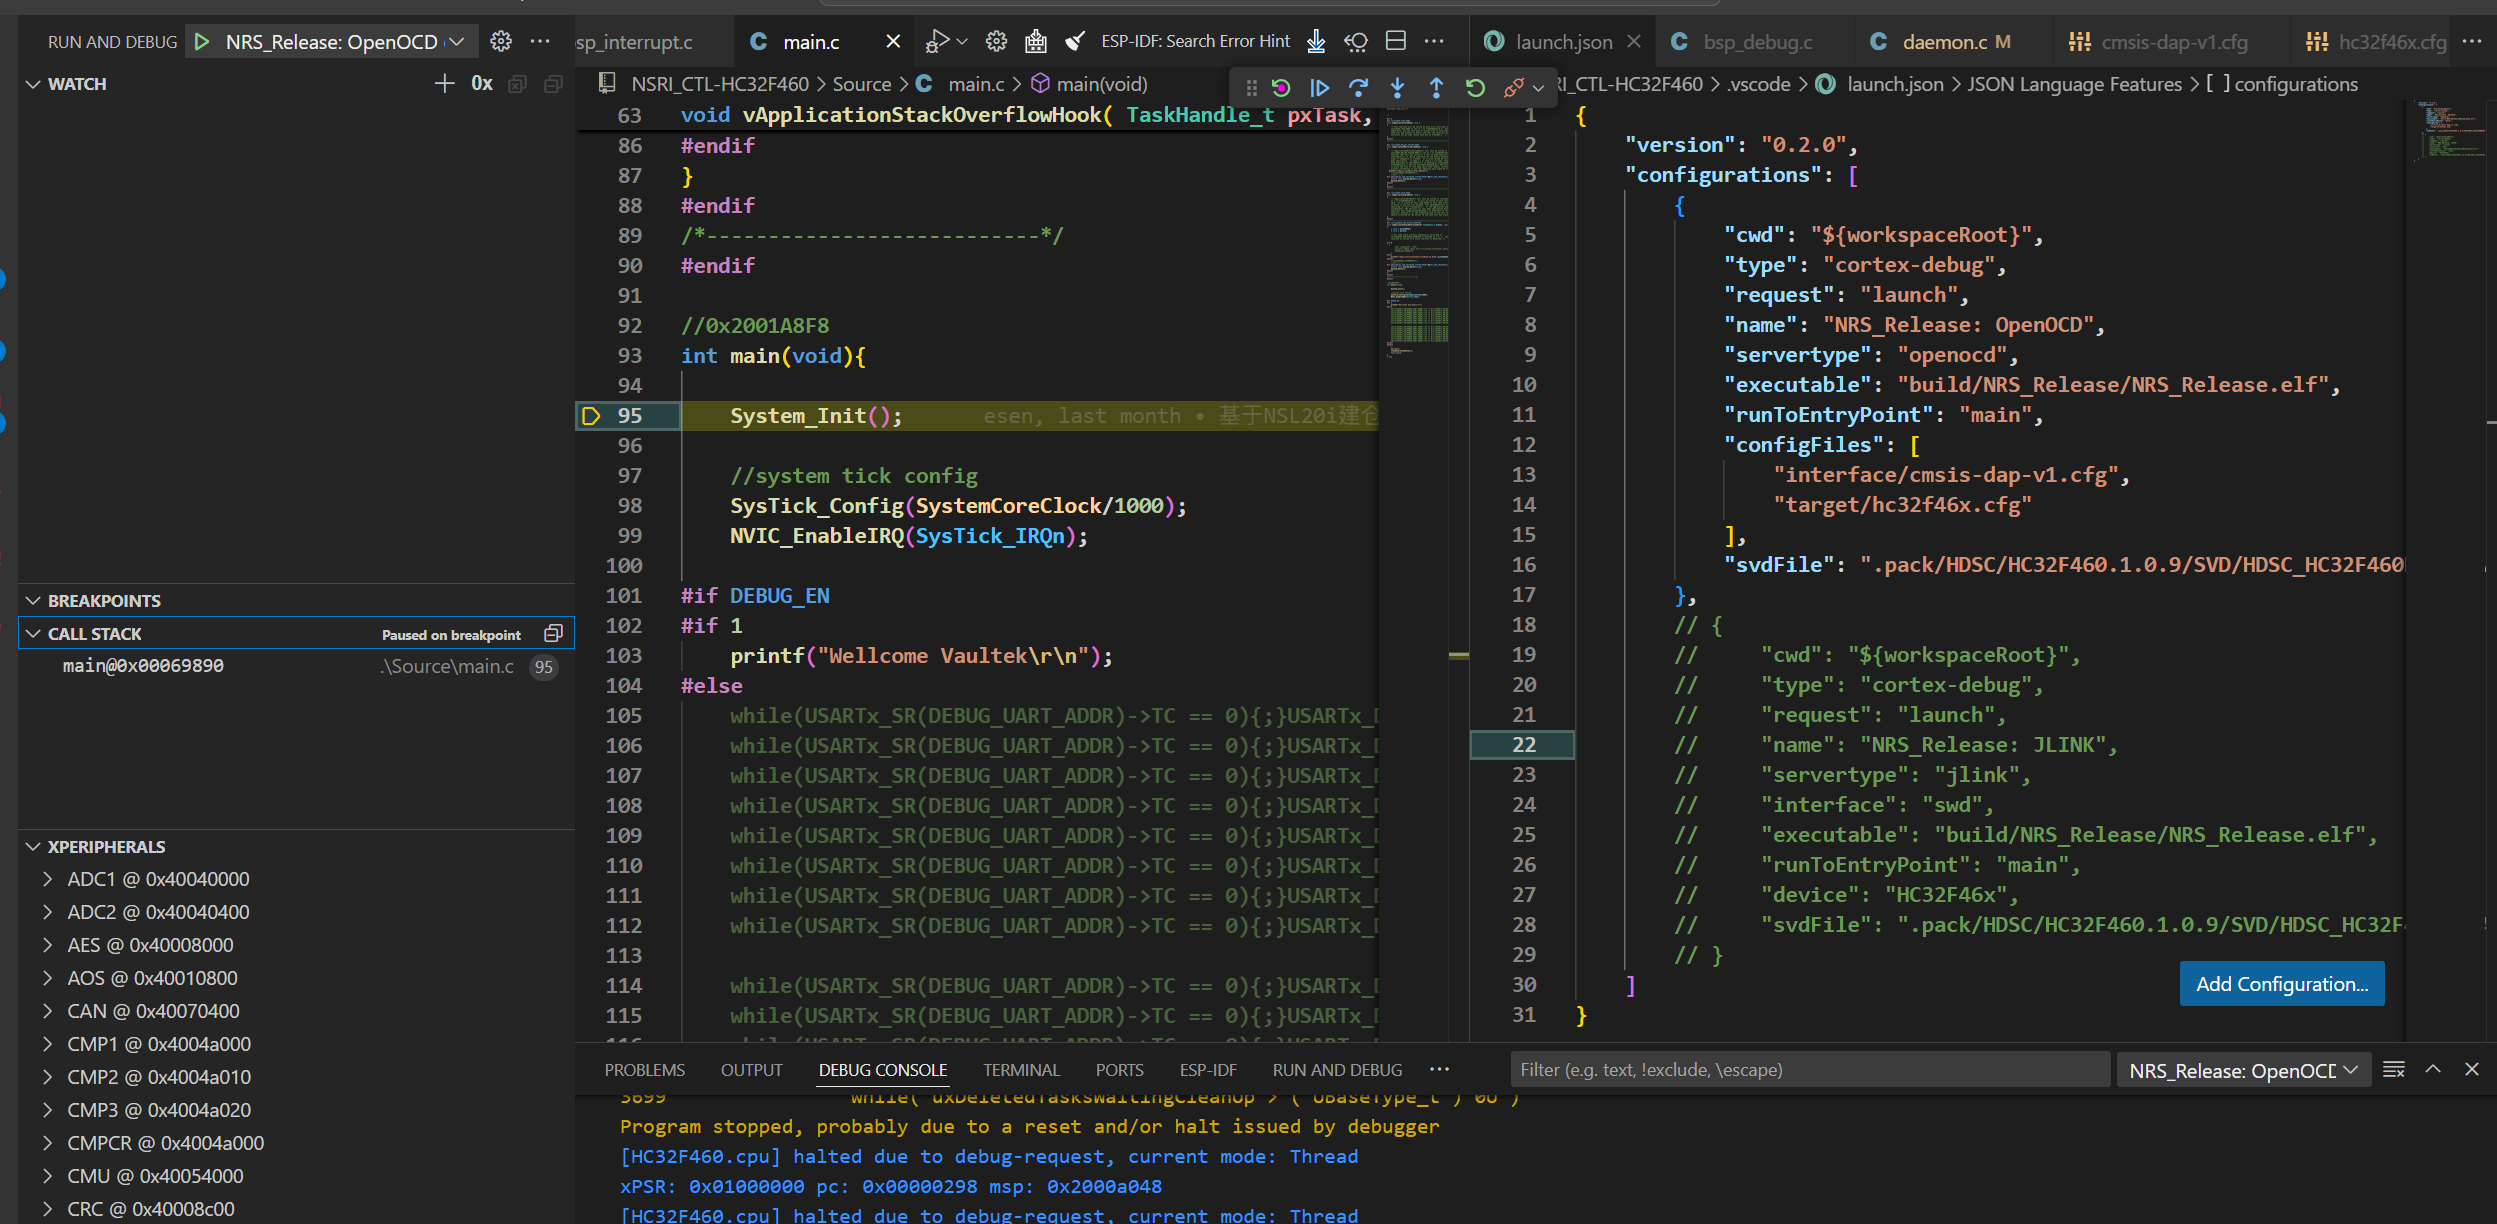This screenshot has height=1224, width=2497.
Task: Open the disconnect dropdown chevron
Action: [x=1539, y=88]
